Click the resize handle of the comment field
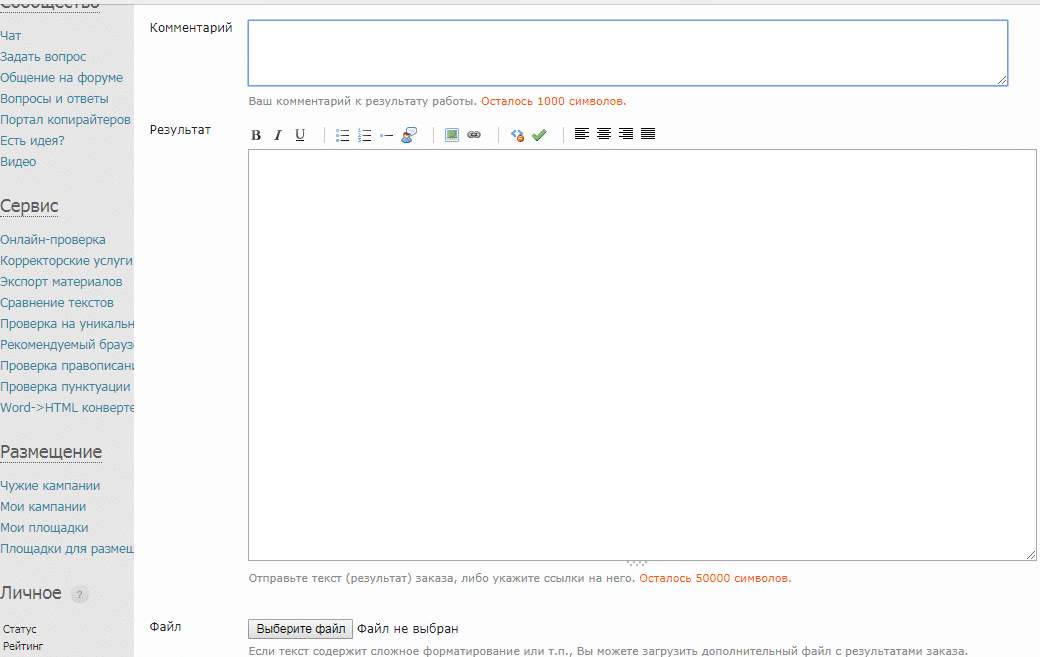1040x657 pixels. click(x=1002, y=80)
